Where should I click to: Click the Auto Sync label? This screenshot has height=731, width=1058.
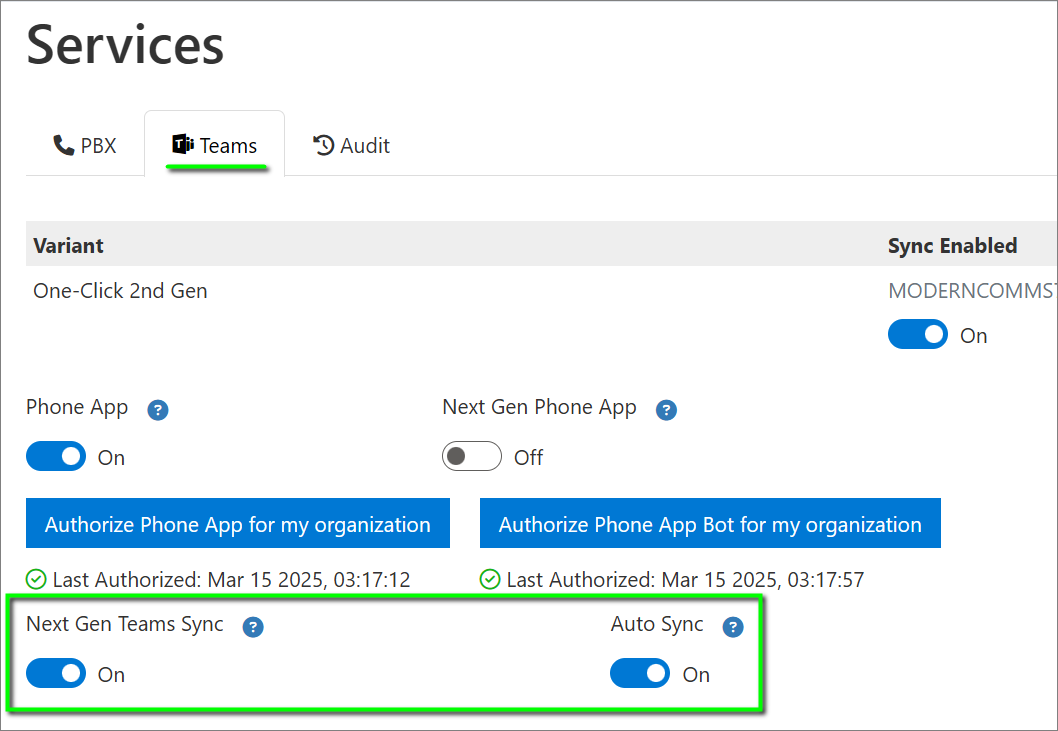coord(657,624)
